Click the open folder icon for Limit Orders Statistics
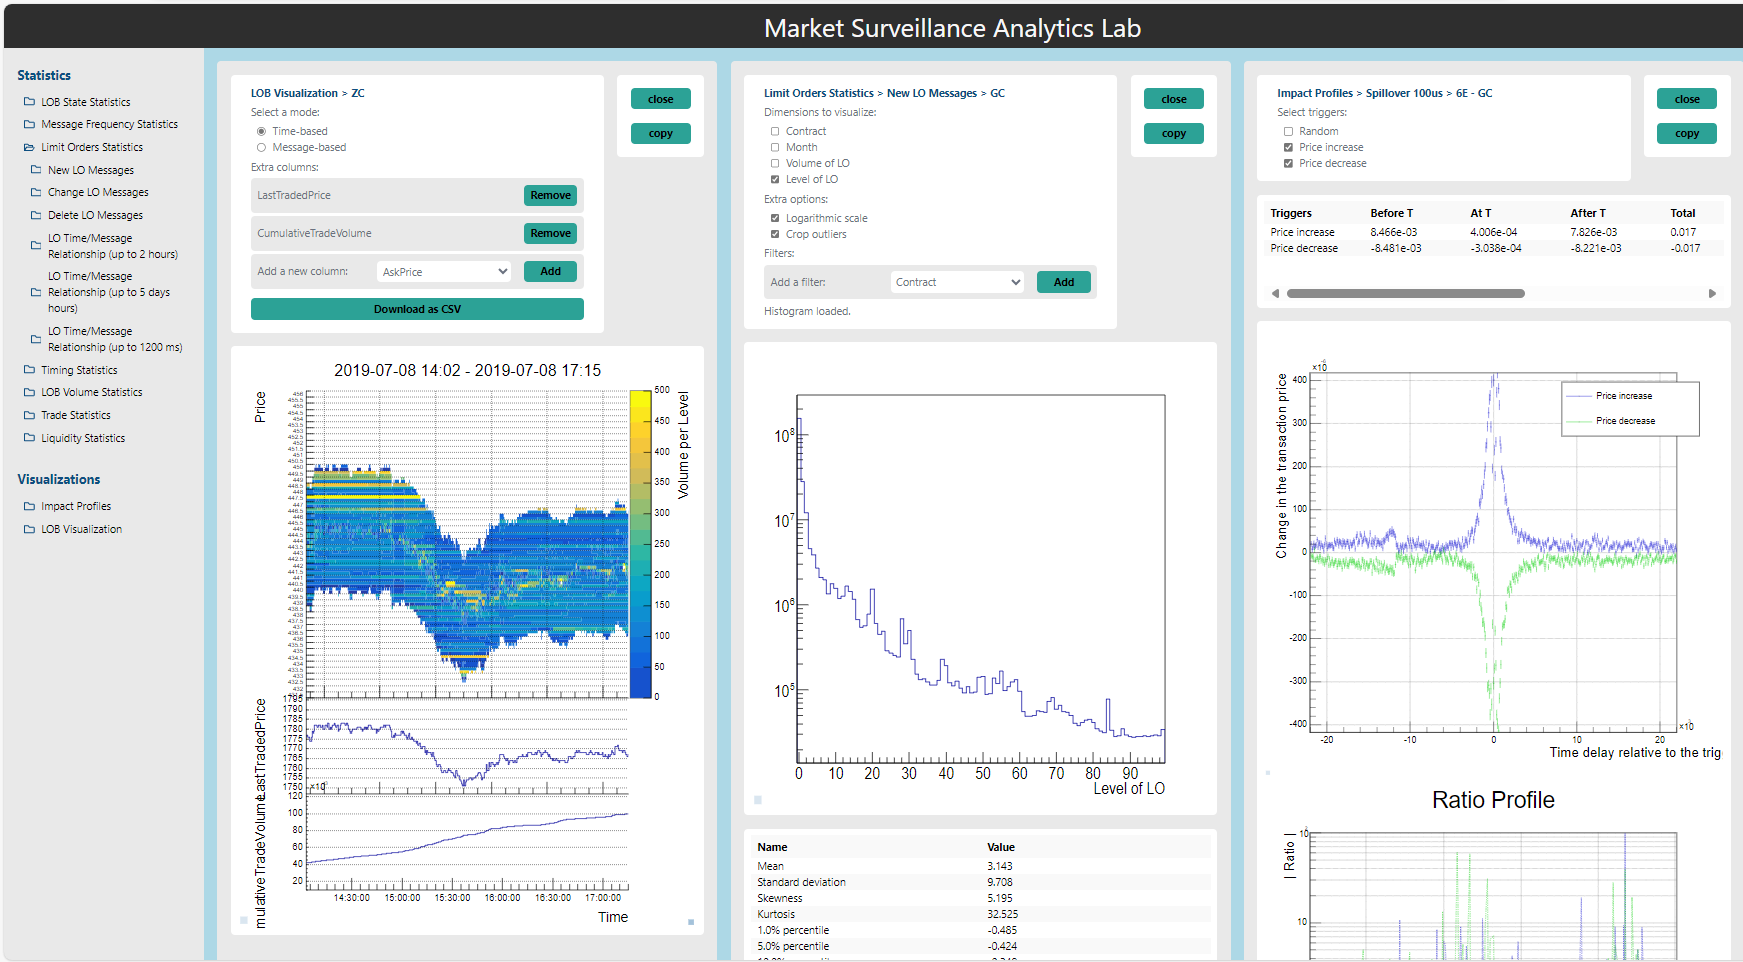 click(x=29, y=148)
